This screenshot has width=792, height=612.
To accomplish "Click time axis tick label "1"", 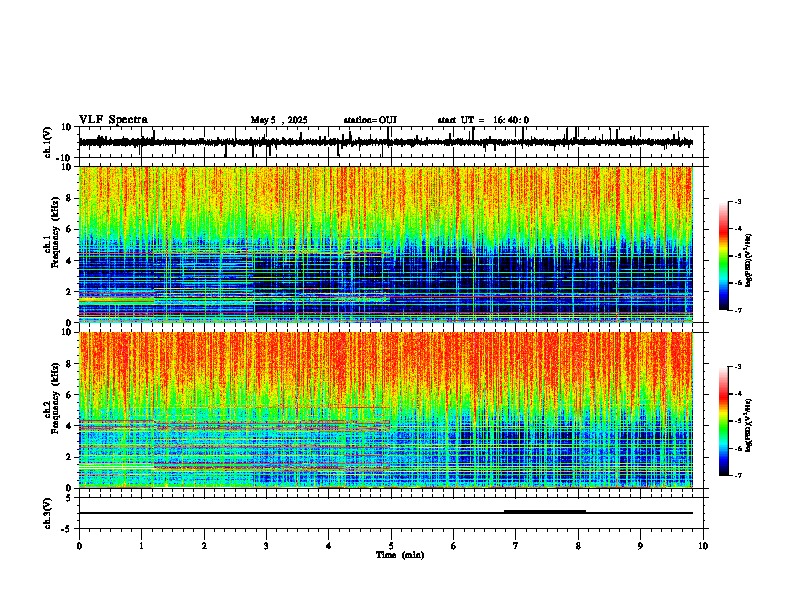I will coord(141,546).
